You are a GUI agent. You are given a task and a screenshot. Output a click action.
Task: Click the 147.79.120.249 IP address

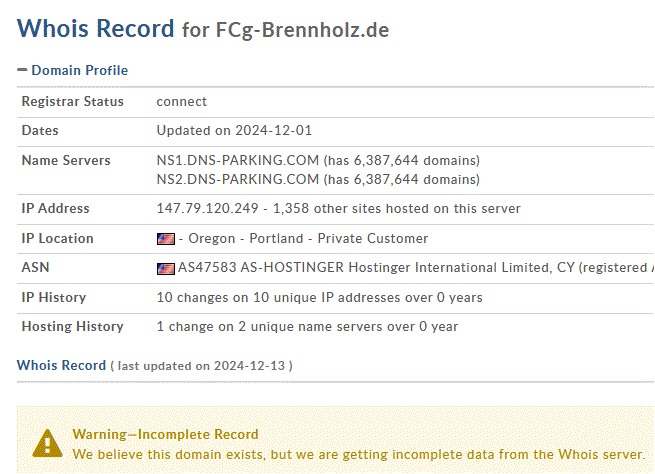pyautogui.click(x=208, y=208)
